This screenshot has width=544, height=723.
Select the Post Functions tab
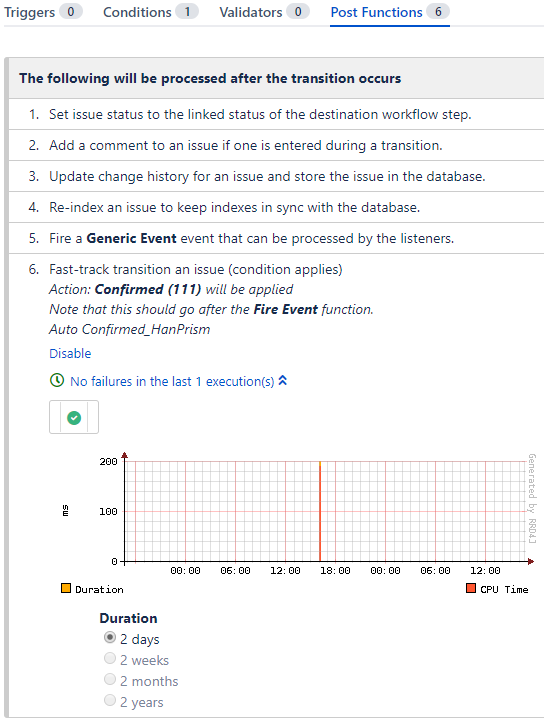[x=390, y=12]
